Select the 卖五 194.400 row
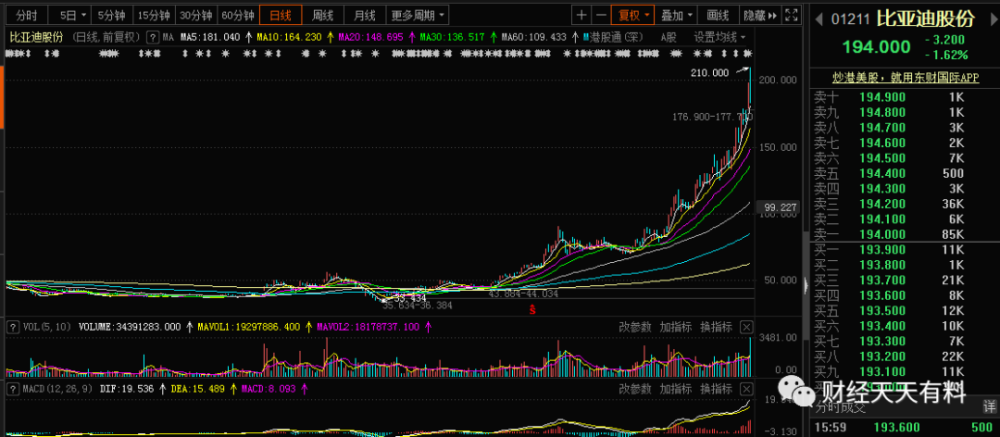 (x=902, y=174)
